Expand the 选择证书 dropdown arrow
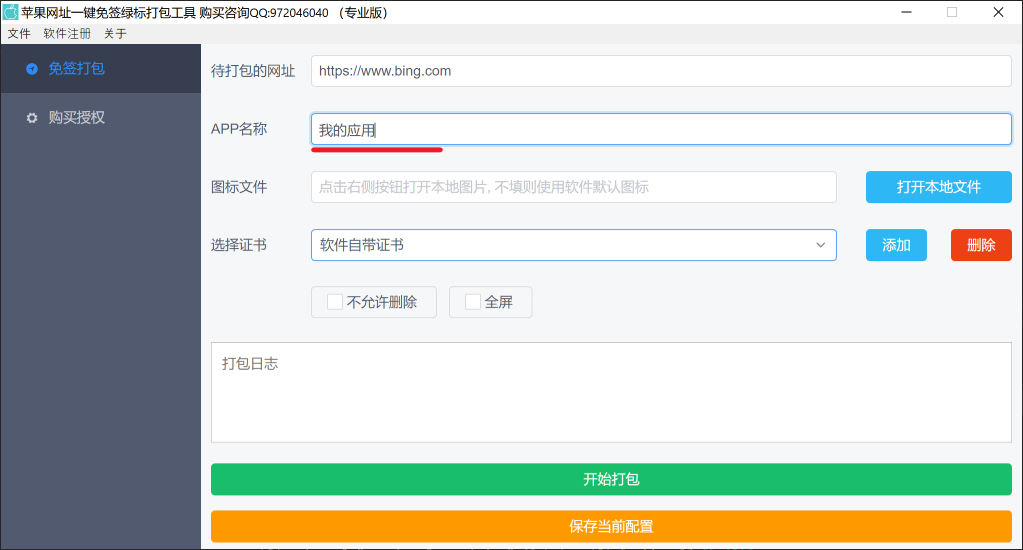Viewport: 1023px width, 550px height. [x=820, y=245]
